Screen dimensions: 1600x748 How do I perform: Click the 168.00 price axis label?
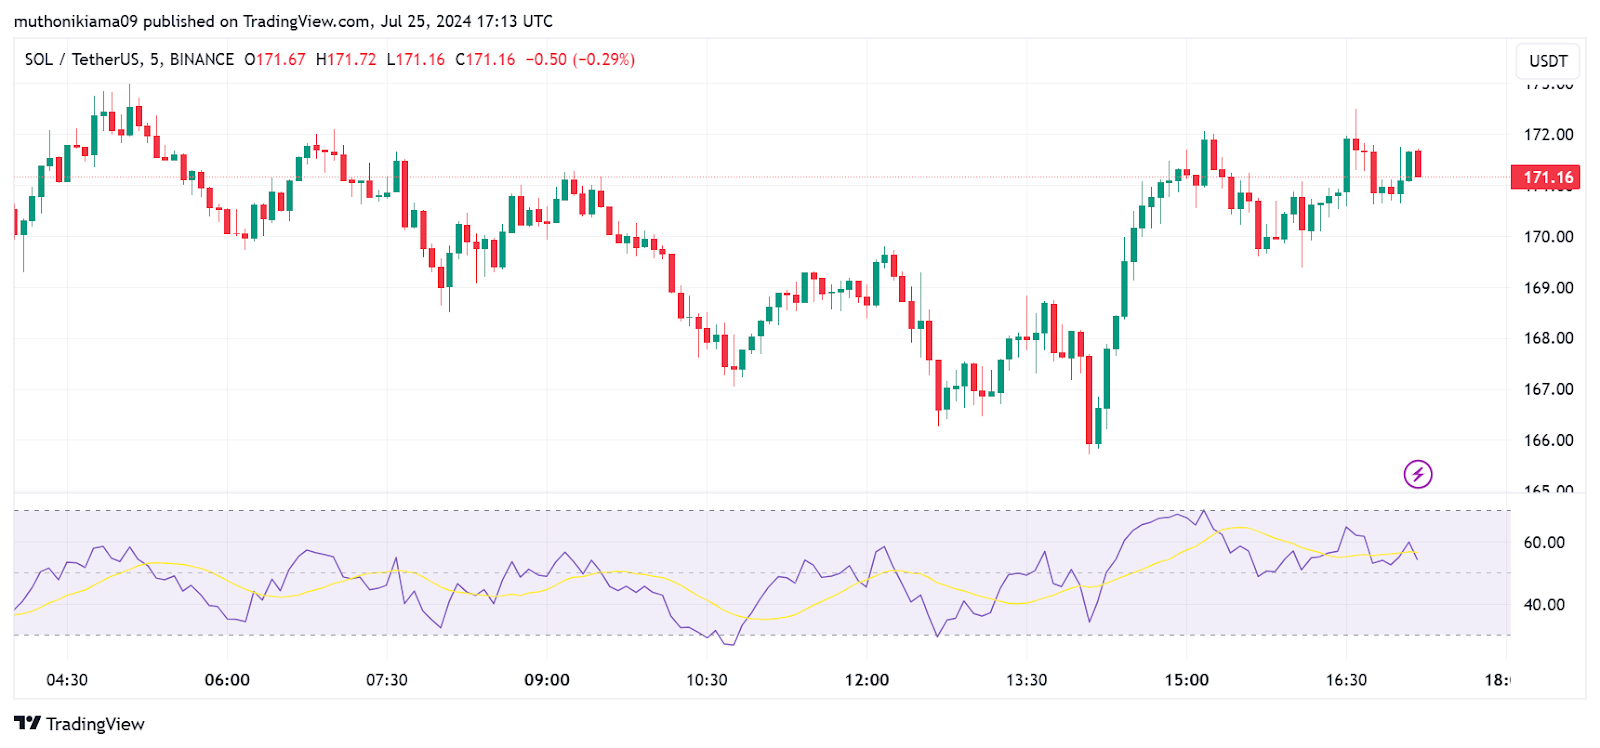pyautogui.click(x=1548, y=338)
